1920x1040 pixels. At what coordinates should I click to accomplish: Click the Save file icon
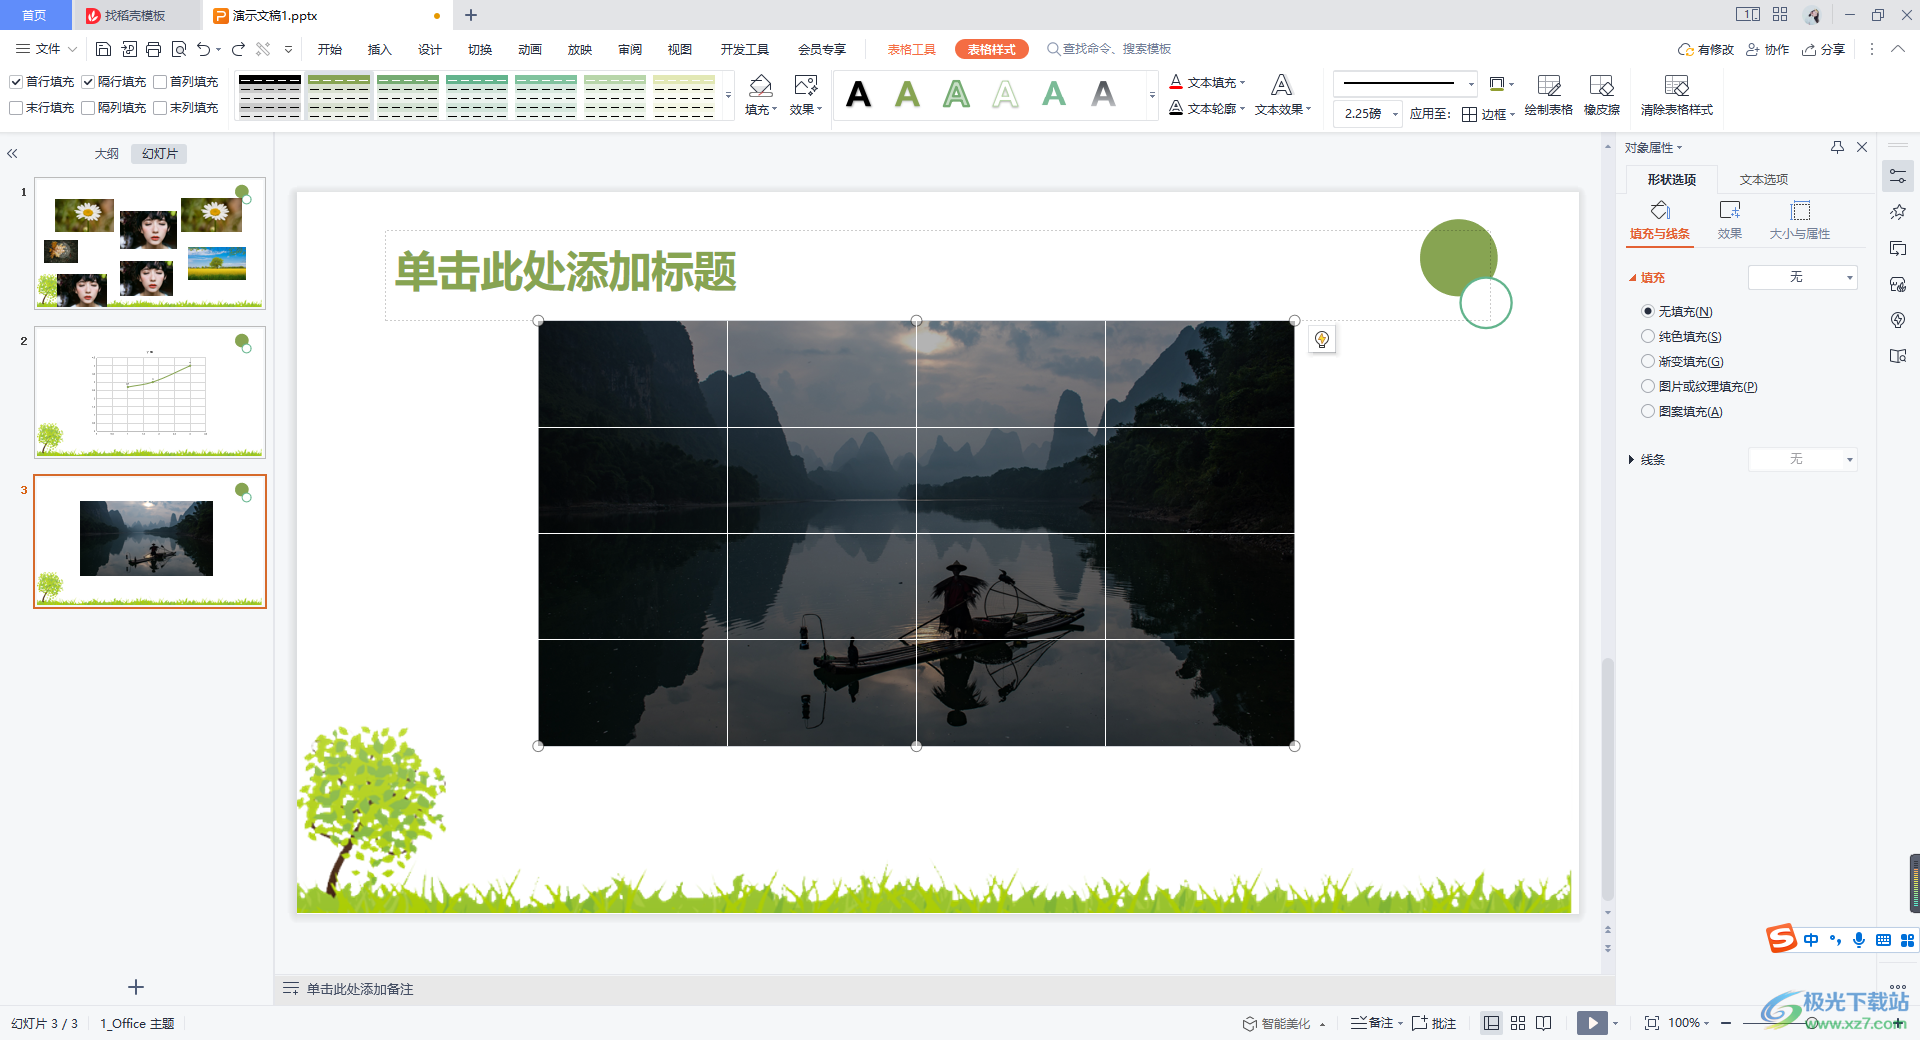point(103,49)
